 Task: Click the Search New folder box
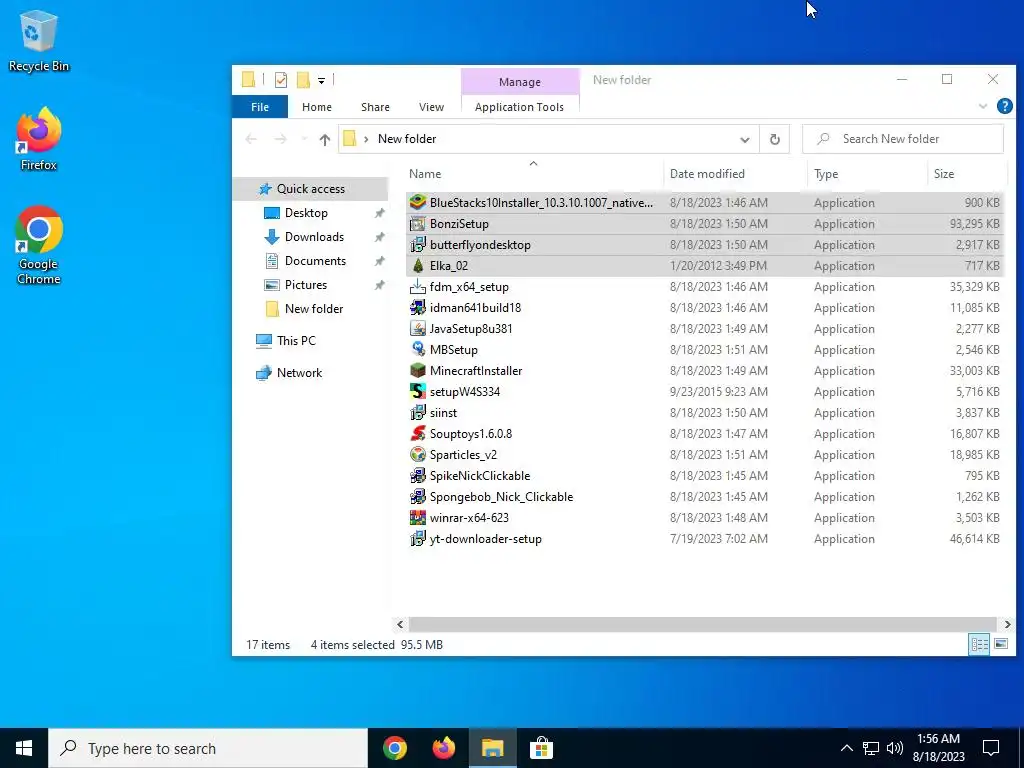point(903,138)
